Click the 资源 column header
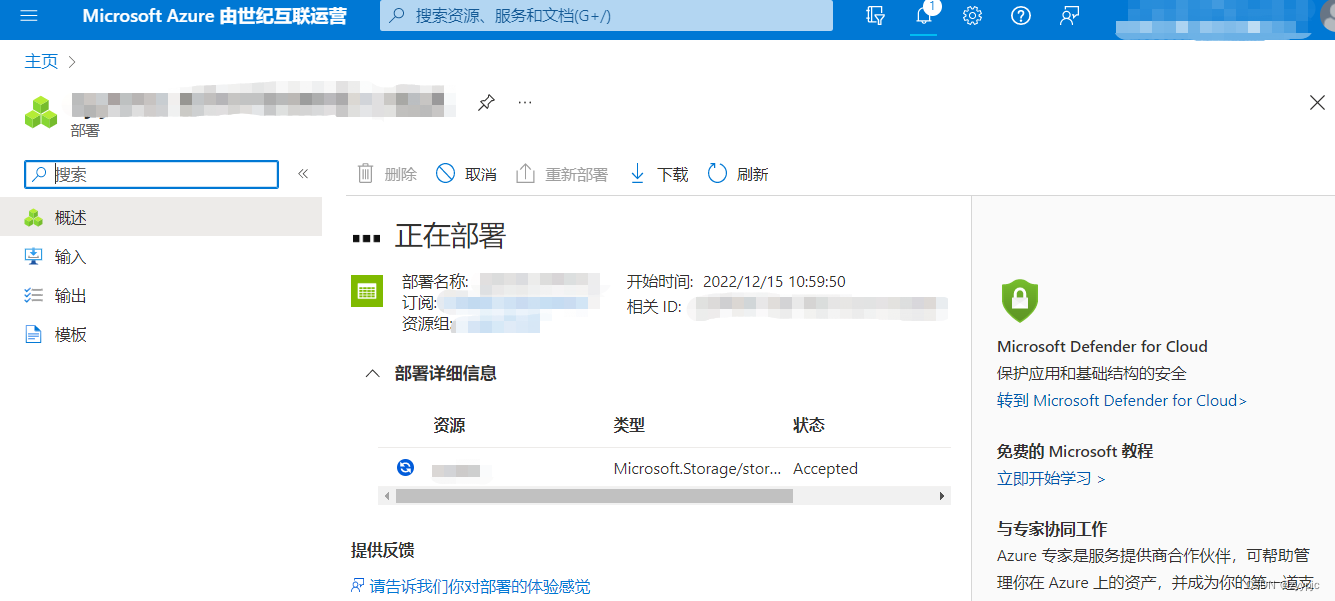 click(449, 426)
